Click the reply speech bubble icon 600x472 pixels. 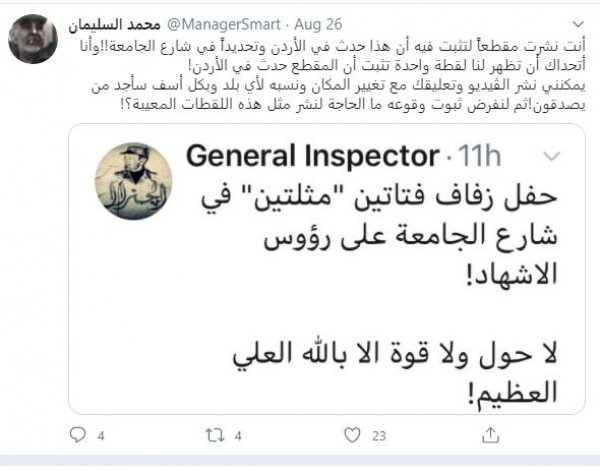coord(77,436)
